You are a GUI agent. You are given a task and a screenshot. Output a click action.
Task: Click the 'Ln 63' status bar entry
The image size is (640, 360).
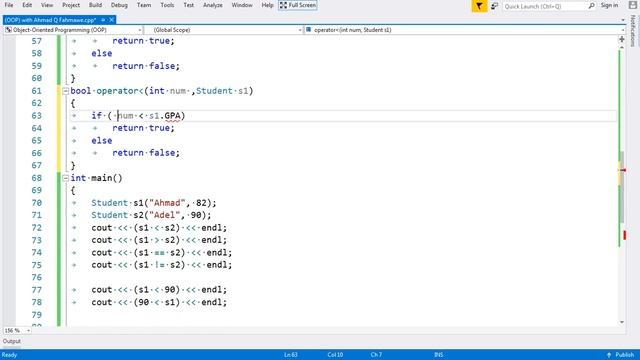tap(291, 355)
